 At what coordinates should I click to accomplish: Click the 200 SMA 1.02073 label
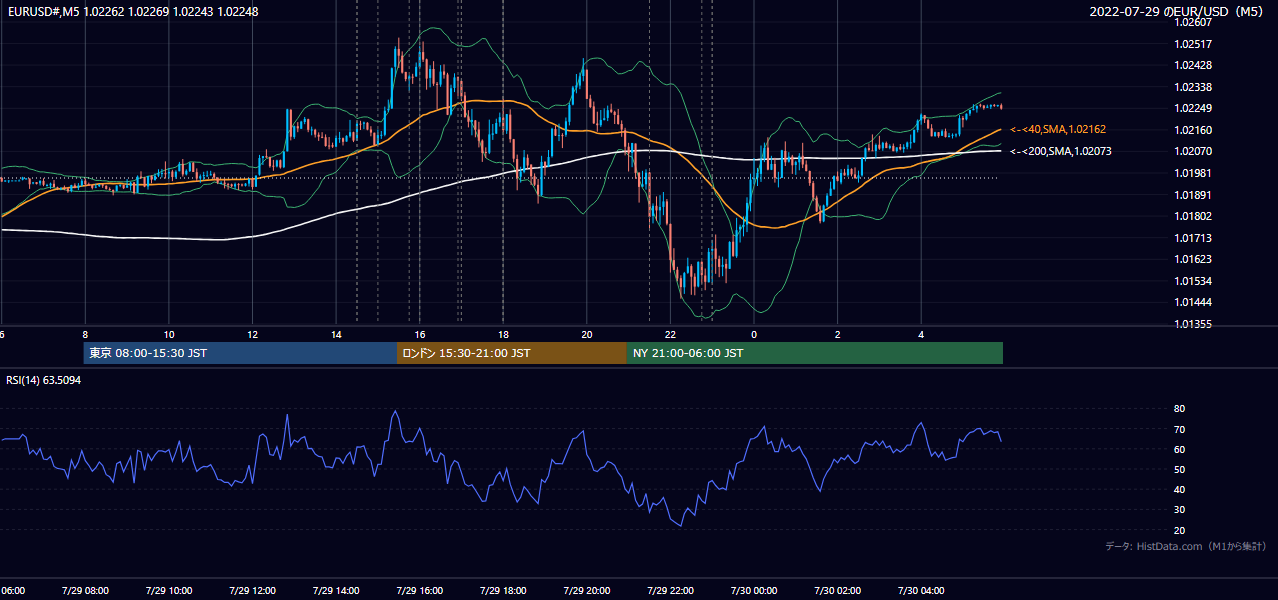pos(1060,151)
